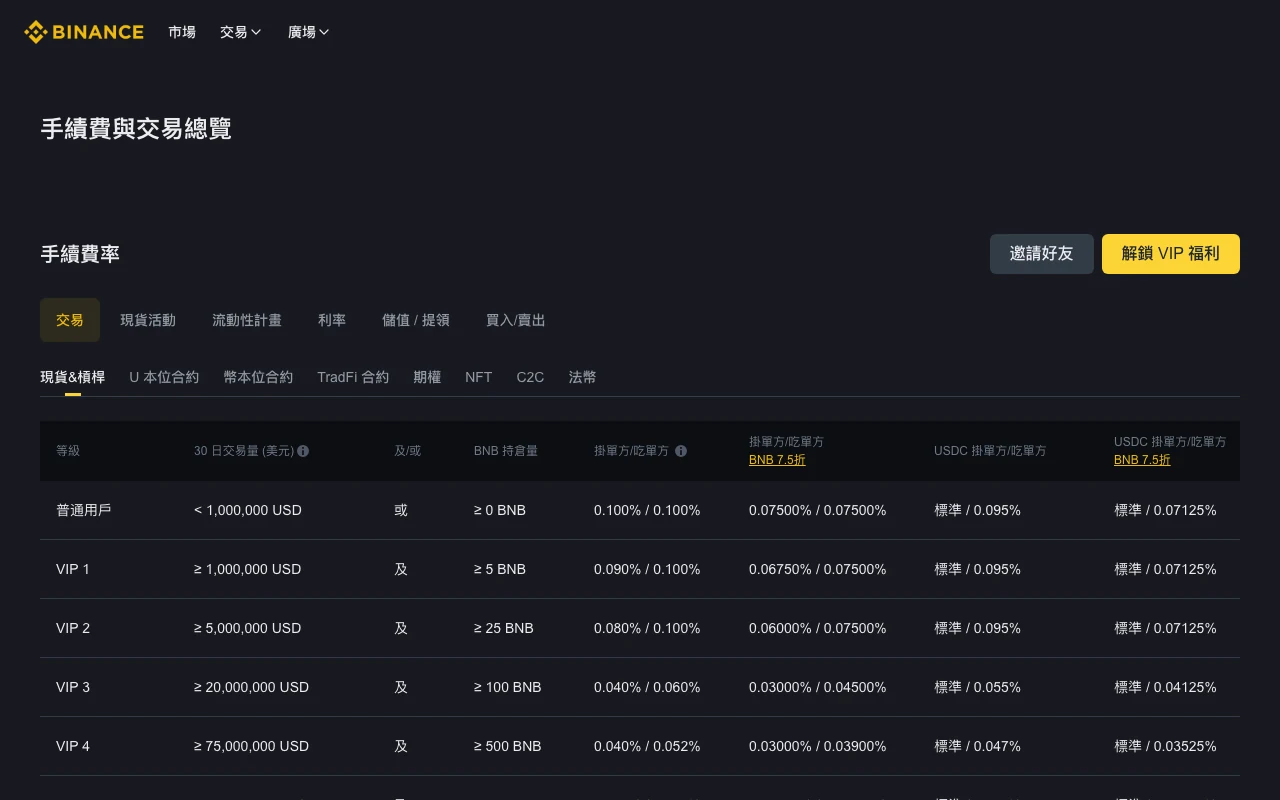Open the 買入/賣出 tab
This screenshot has height=800, width=1280.
pos(516,320)
